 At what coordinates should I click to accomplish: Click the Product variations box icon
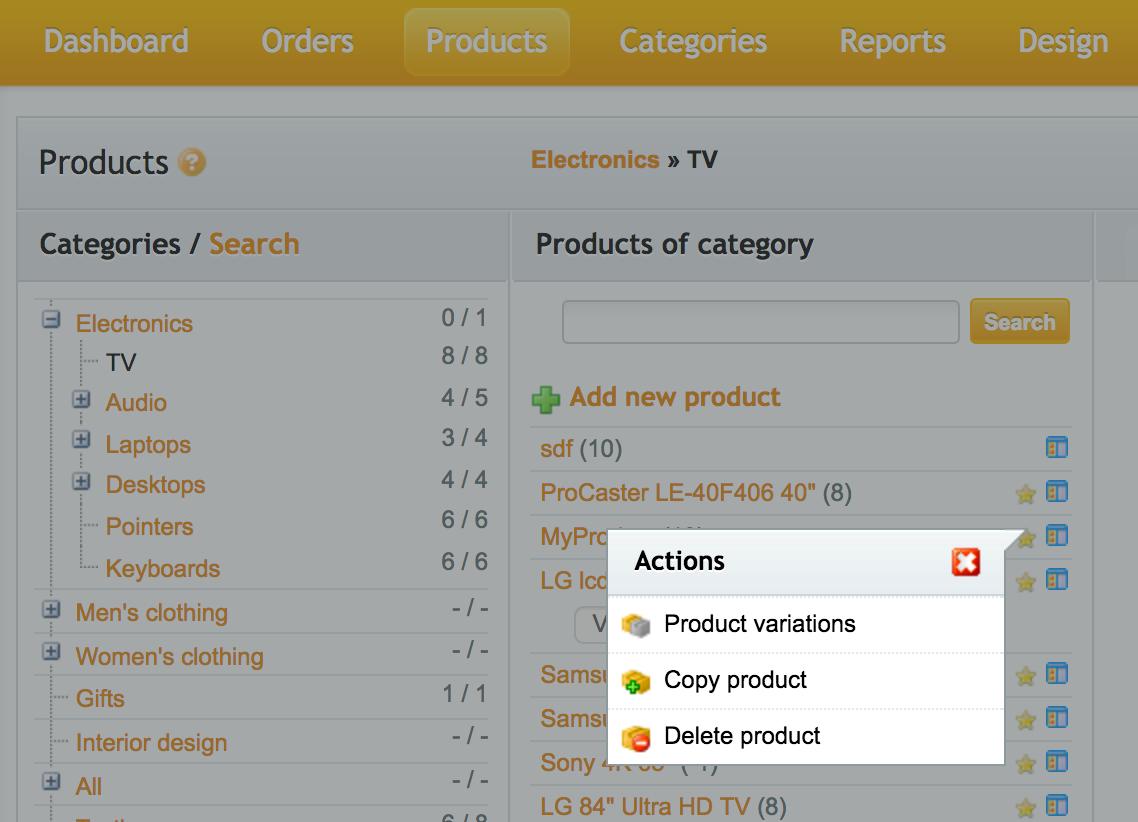tap(636, 625)
